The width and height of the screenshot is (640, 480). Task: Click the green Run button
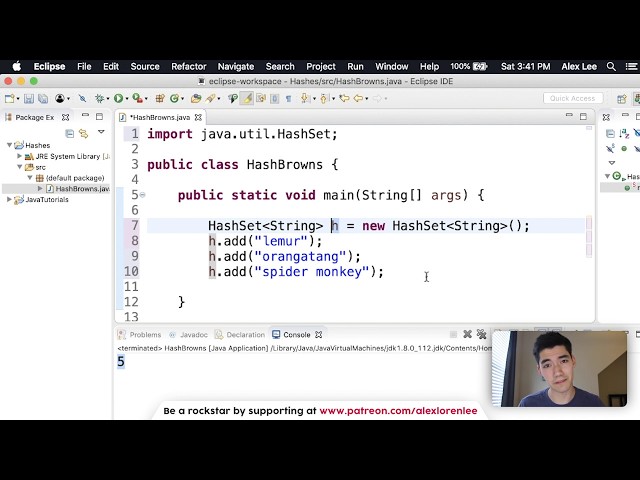pyautogui.click(x=118, y=98)
